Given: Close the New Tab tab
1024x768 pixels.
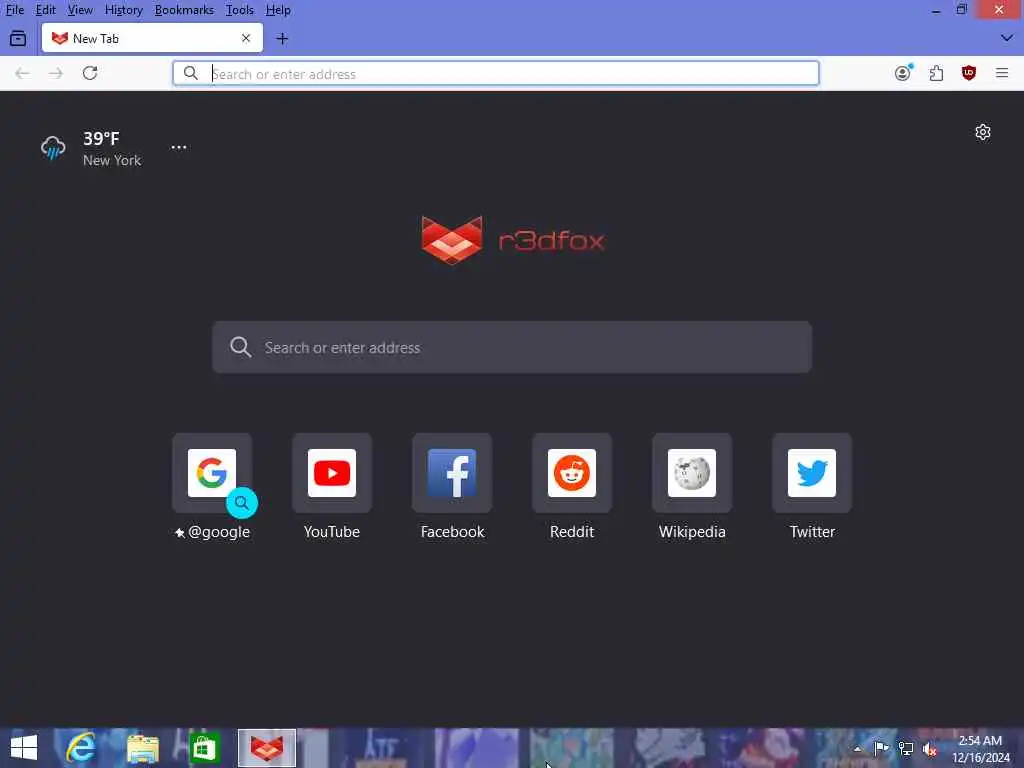Looking at the screenshot, I should pos(246,39).
